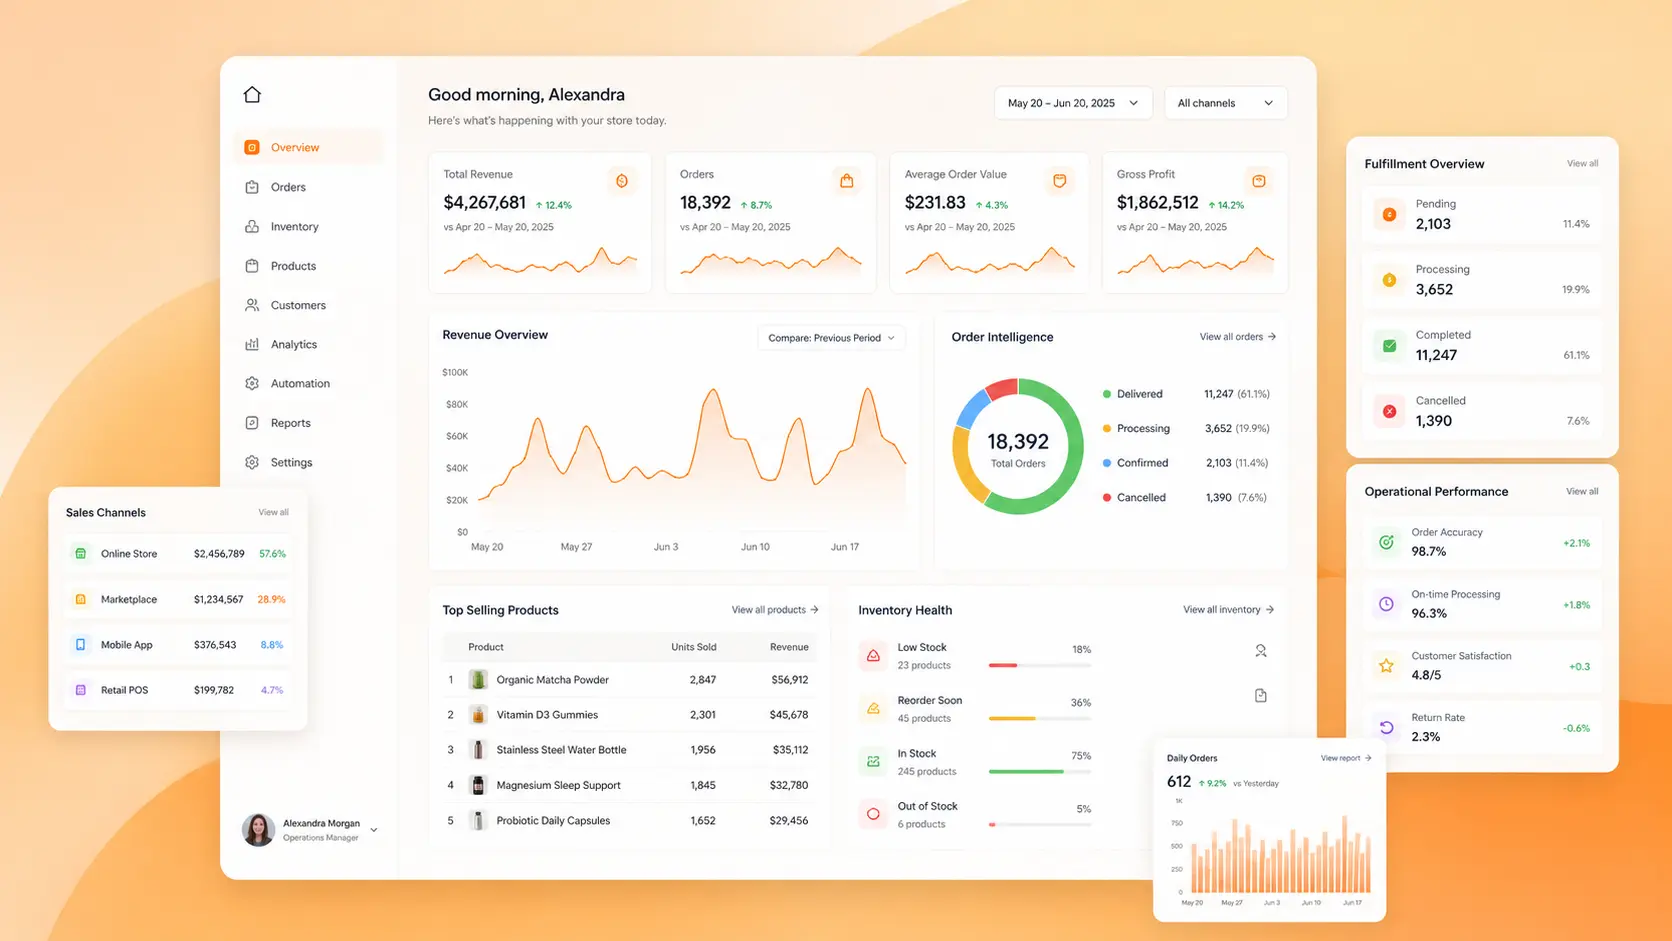Click the Online Store channel icon
This screenshot has width=1672, height=941.
81,553
